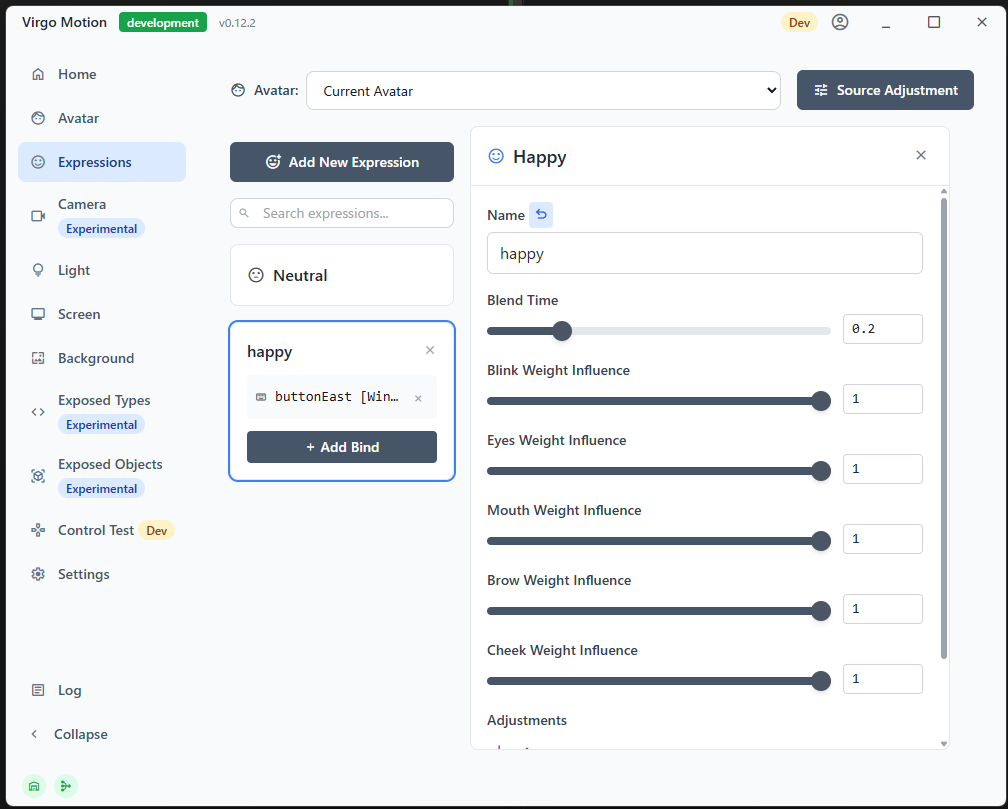The width and height of the screenshot is (1008, 809).
Task: Click the Exposed Objects gear-target icon
Action: point(38,474)
